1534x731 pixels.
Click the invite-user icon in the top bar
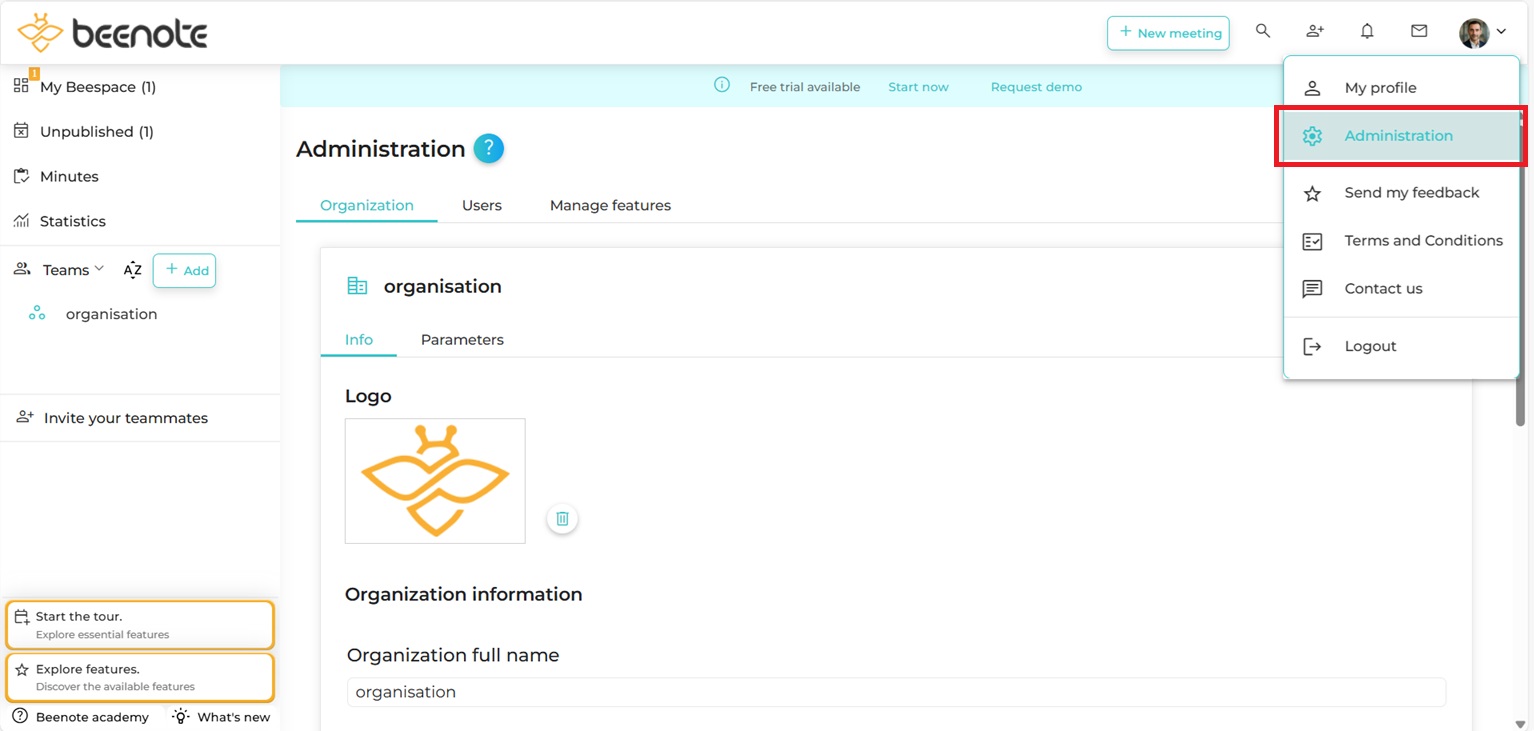(x=1315, y=31)
